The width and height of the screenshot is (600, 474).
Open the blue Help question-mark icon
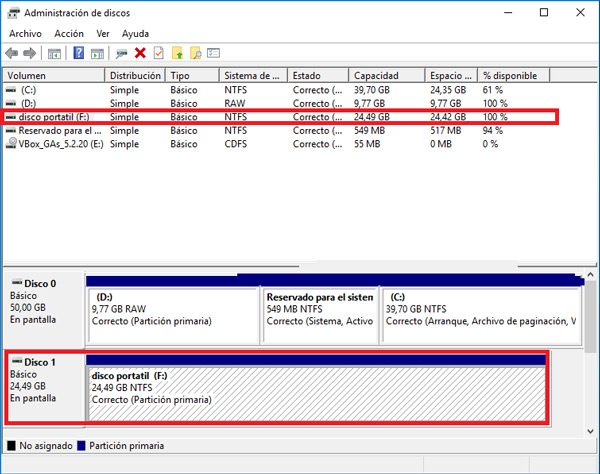78,53
